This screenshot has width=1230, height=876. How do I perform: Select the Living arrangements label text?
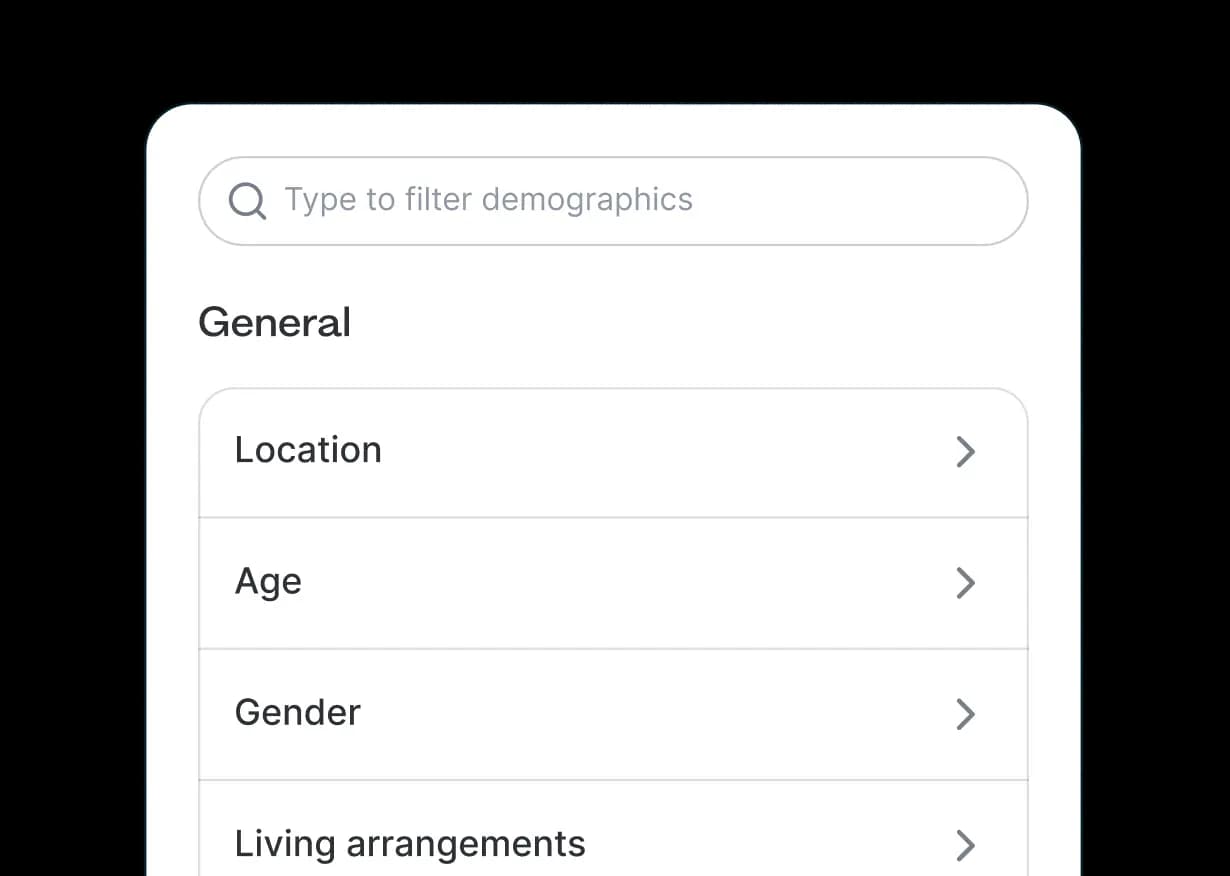[x=409, y=844]
